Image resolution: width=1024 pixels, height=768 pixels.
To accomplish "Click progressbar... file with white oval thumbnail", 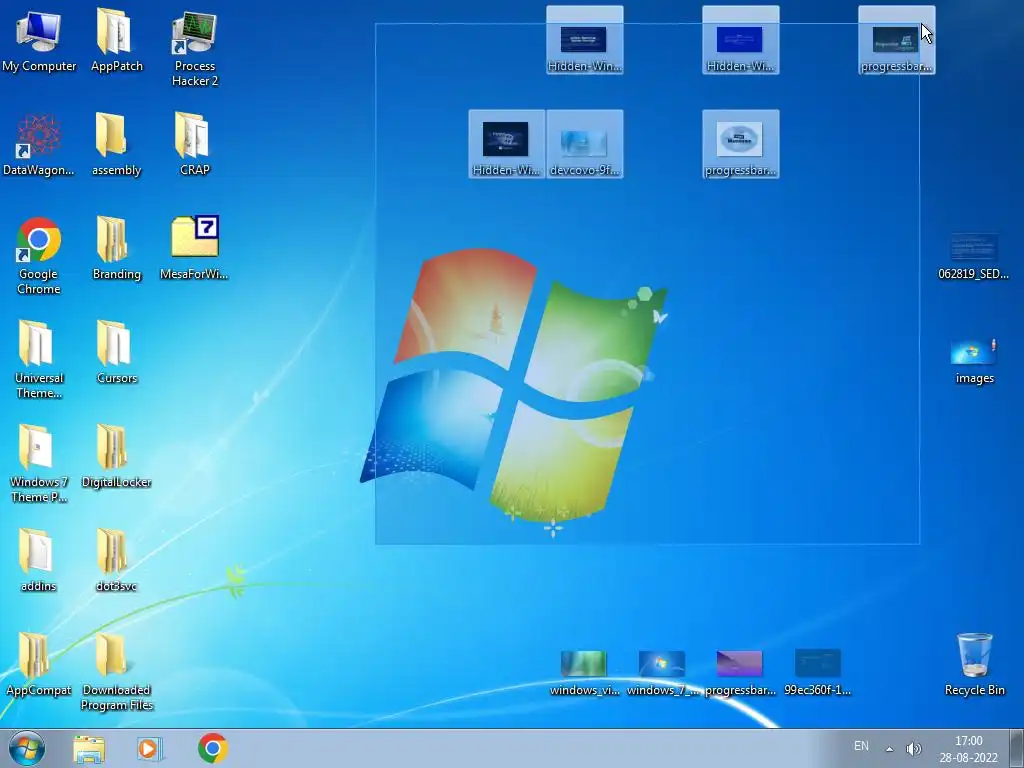I will [x=741, y=144].
